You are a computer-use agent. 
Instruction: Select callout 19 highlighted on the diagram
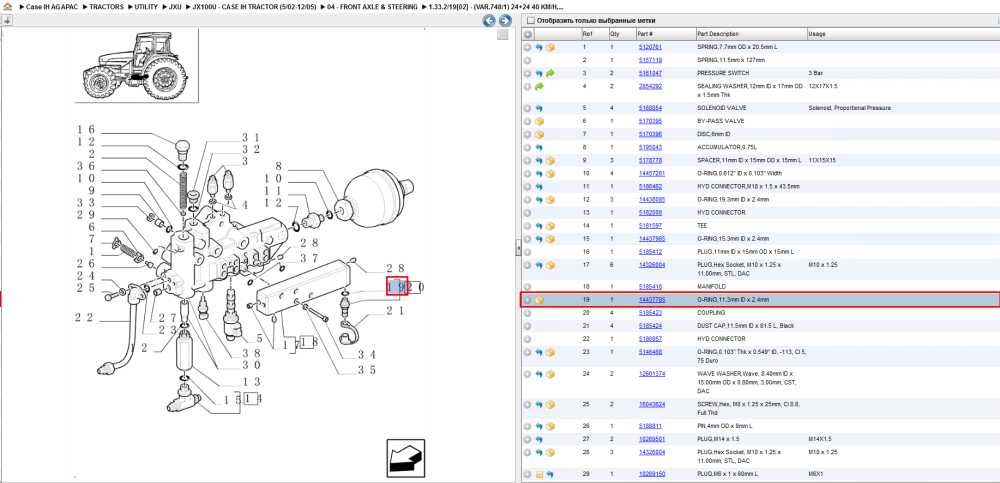click(397, 287)
